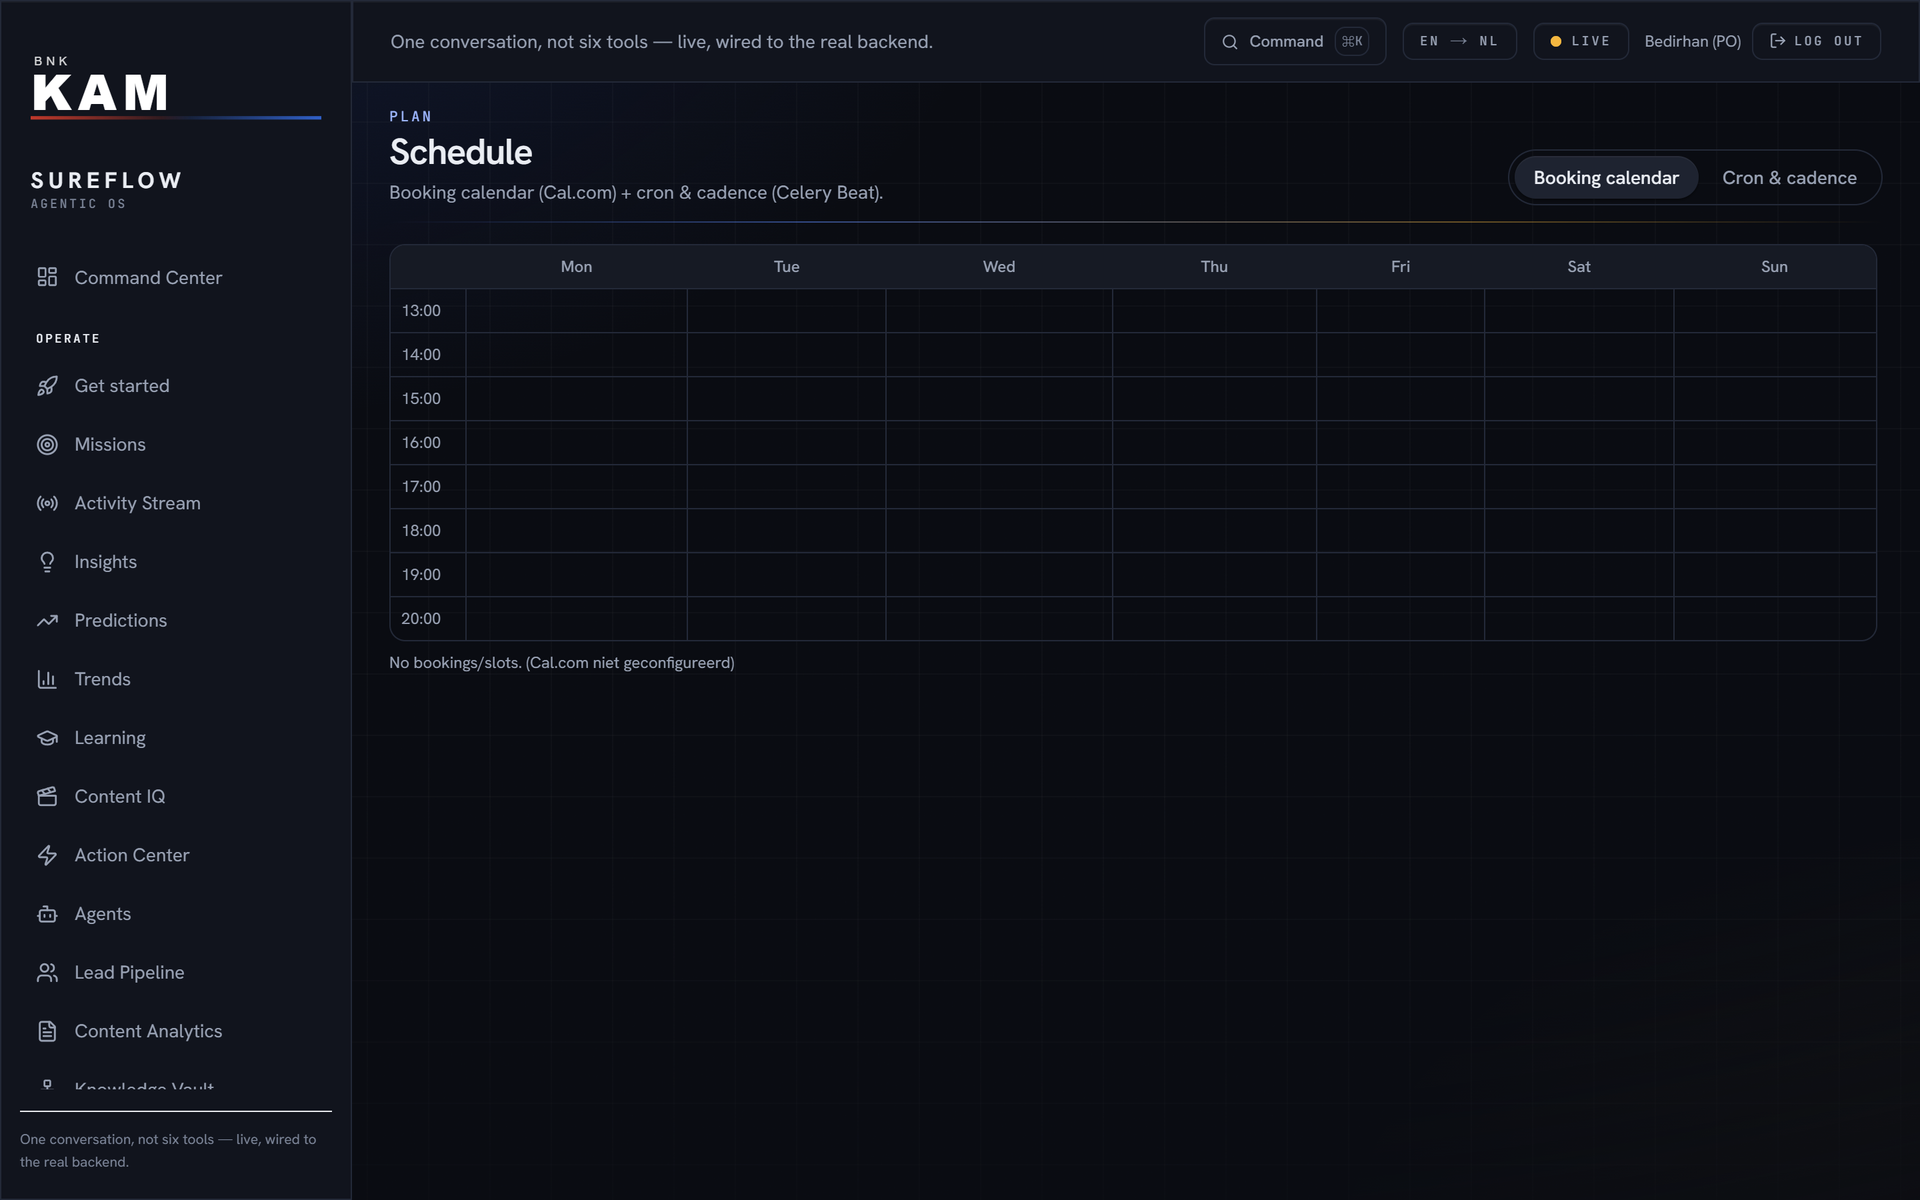This screenshot has height=1200, width=1920.
Task: Open the Command search field
Action: click(1294, 42)
